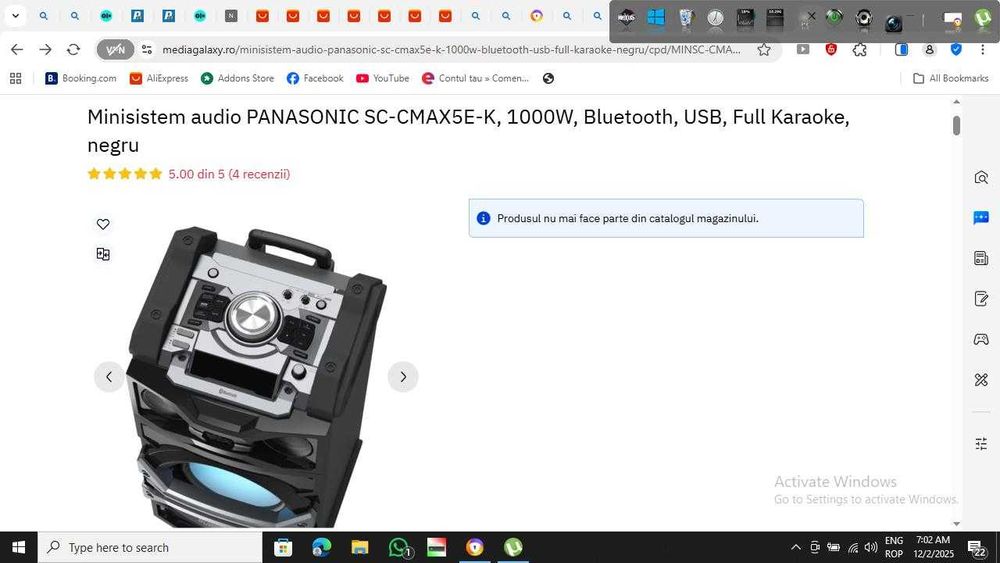Open the sidebar search lens icon
Image resolution: width=1000 pixels, height=563 pixels.
click(981, 177)
